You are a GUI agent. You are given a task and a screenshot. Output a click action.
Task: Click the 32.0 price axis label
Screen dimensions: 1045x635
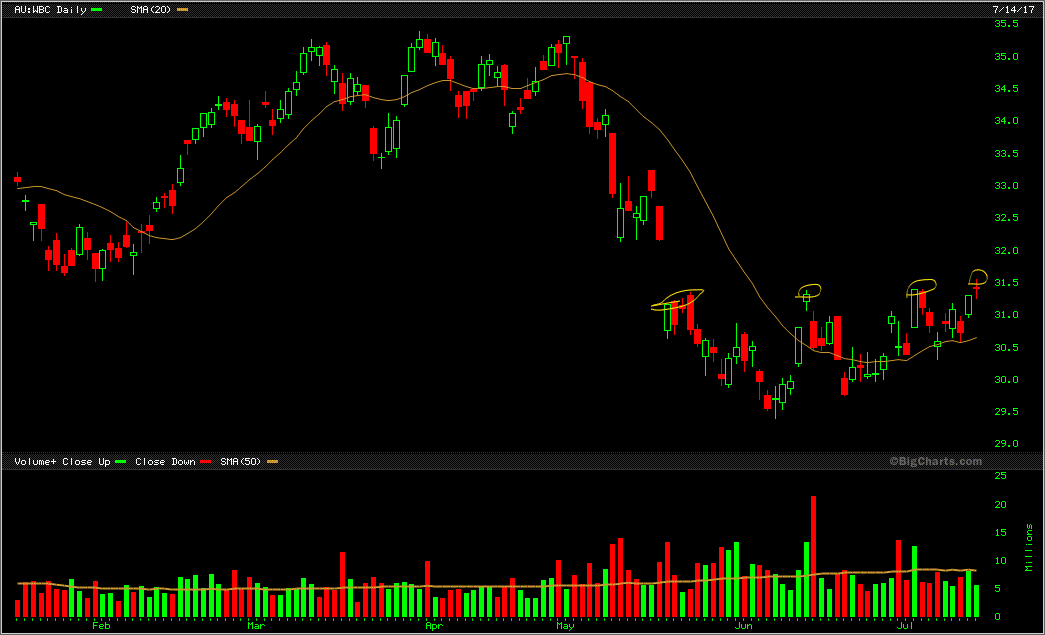point(1006,251)
